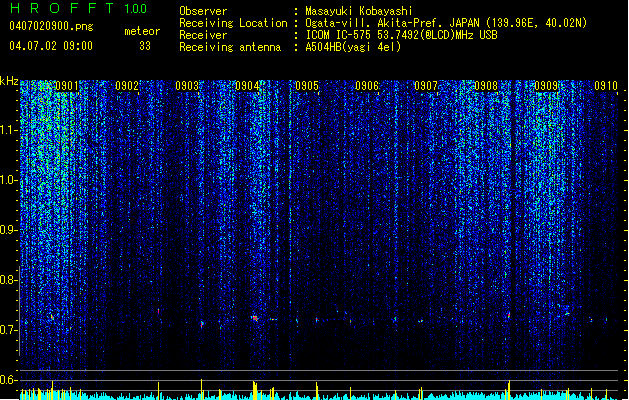Click the 0.6 frequency axis label
The width and height of the screenshot is (629, 400).
point(8,380)
